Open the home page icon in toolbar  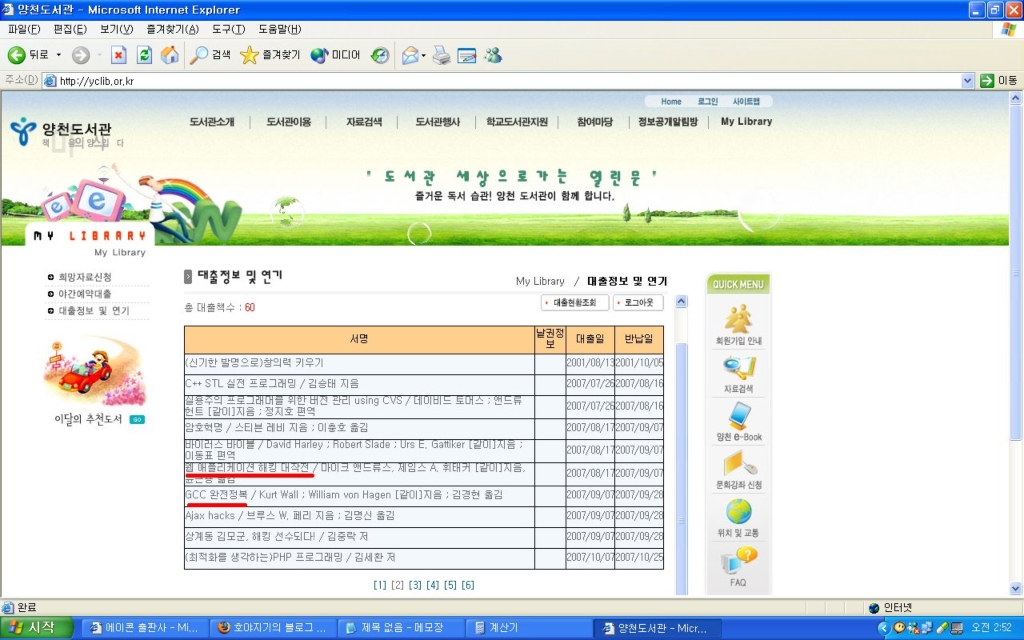pos(170,56)
